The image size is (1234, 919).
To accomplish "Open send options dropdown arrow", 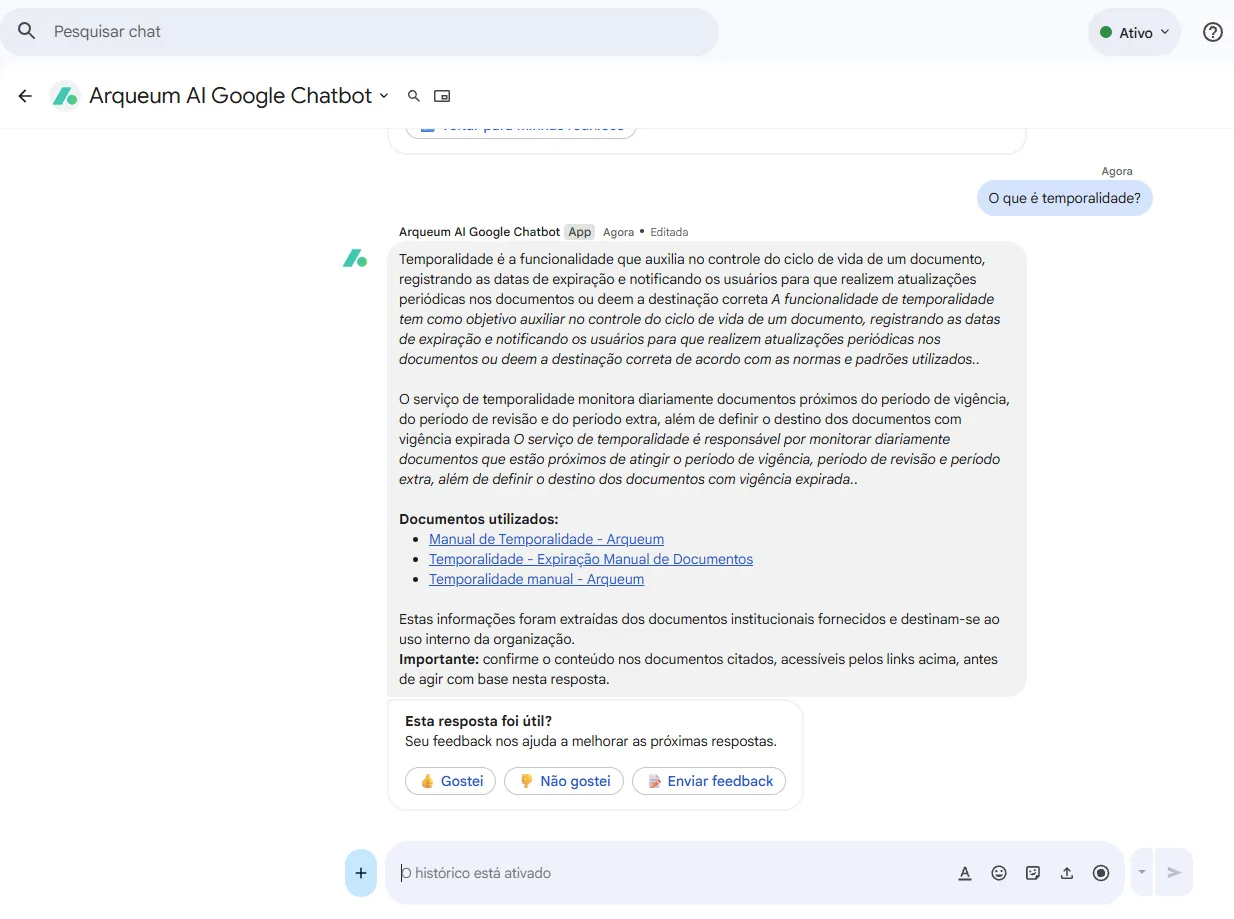I will (1141, 873).
